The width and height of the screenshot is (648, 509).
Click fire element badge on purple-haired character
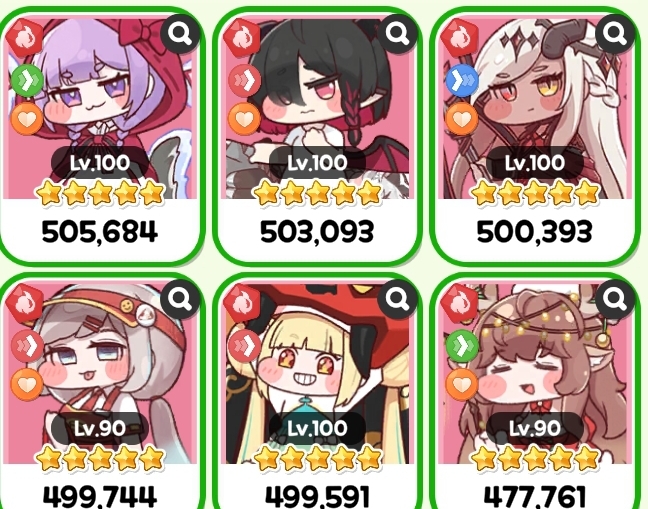click(x=25, y=38)
